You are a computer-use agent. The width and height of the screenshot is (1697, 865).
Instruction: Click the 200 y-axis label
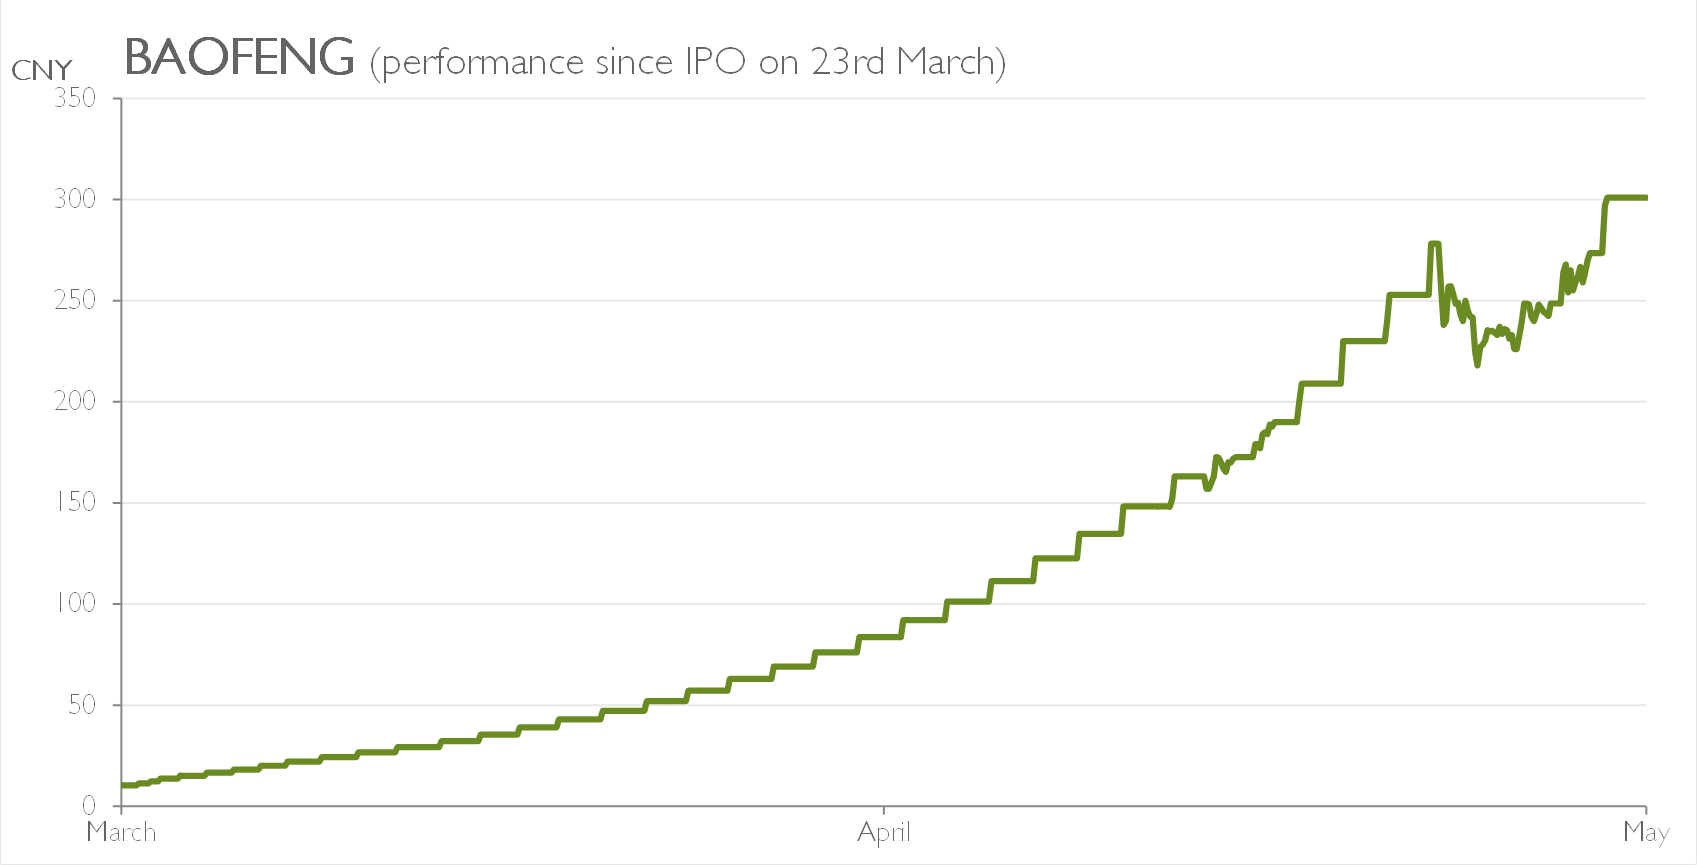(x=75, y=401)
